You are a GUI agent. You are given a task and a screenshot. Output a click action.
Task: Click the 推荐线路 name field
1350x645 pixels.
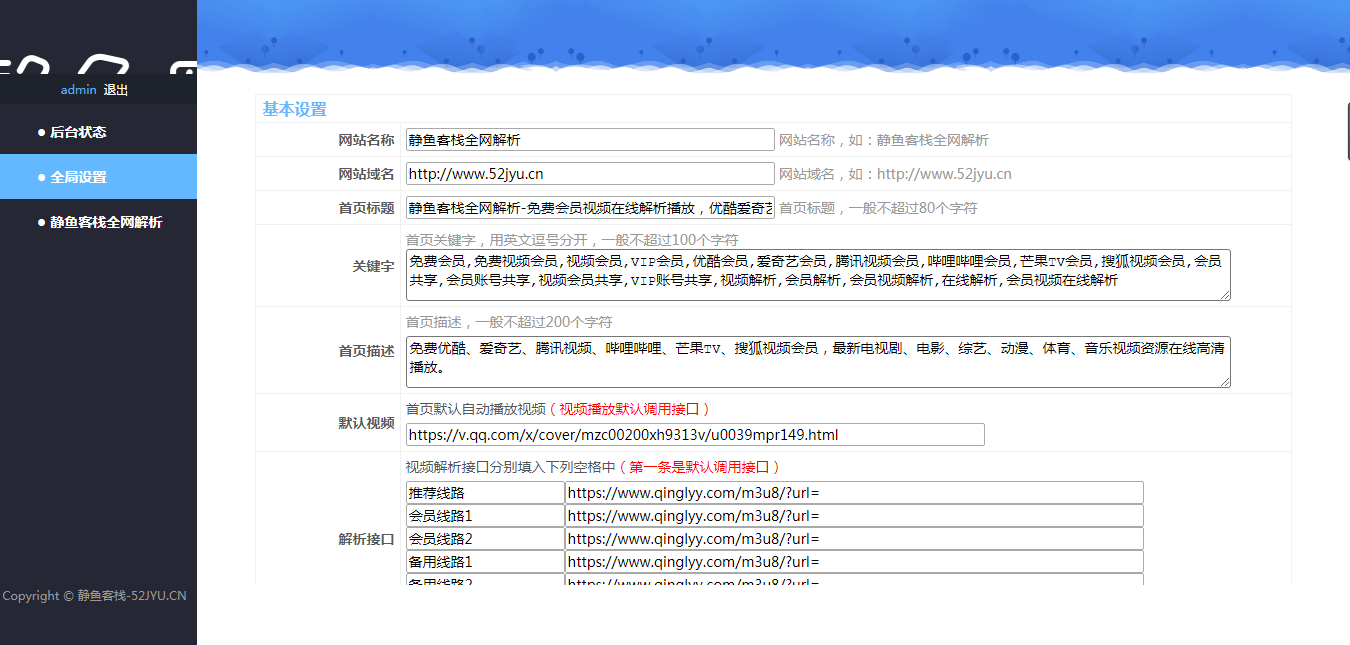(x=485, y=493)
